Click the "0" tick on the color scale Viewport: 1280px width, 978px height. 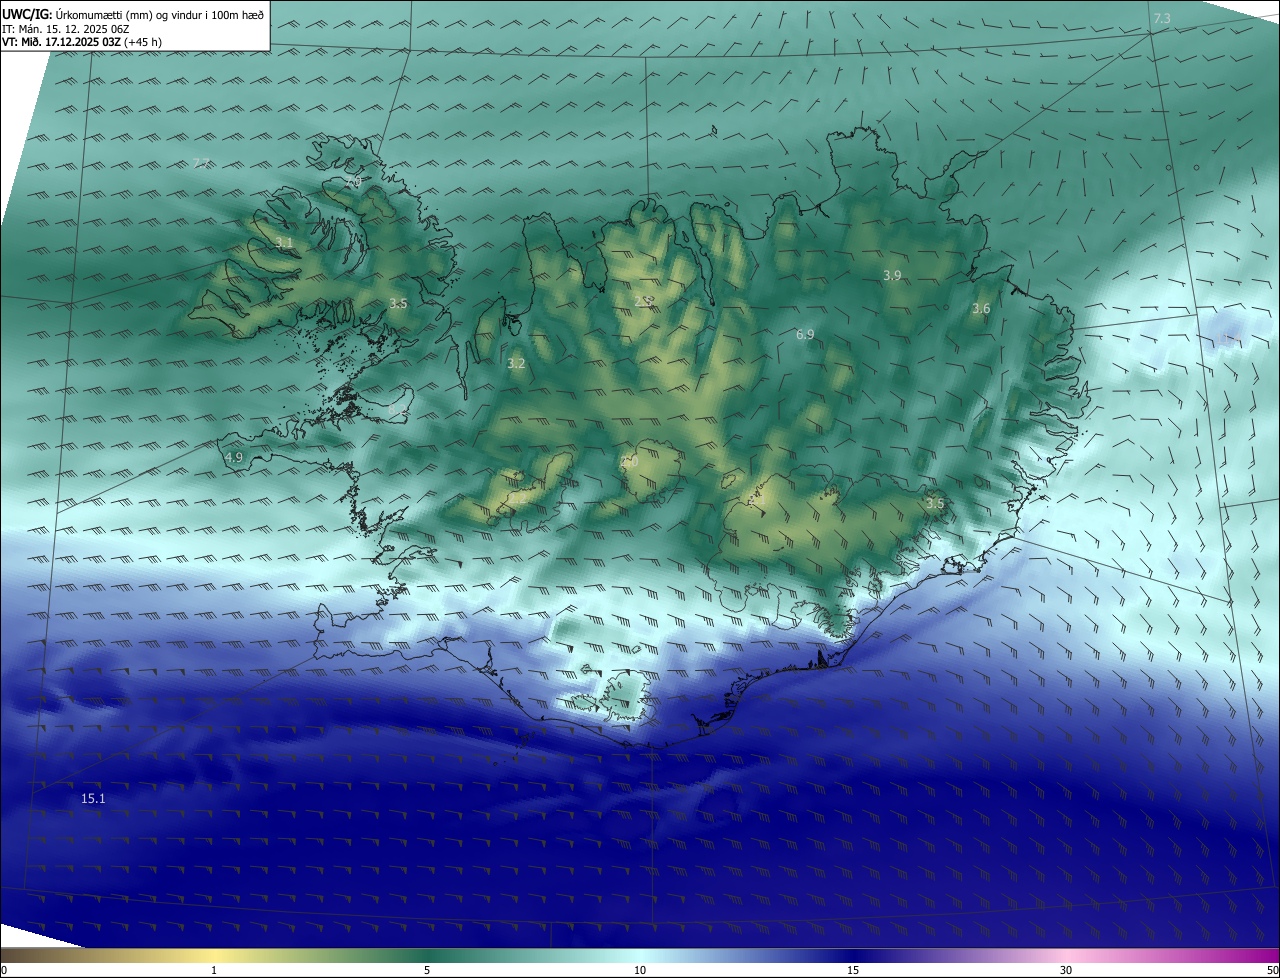[x=4, y=970]
